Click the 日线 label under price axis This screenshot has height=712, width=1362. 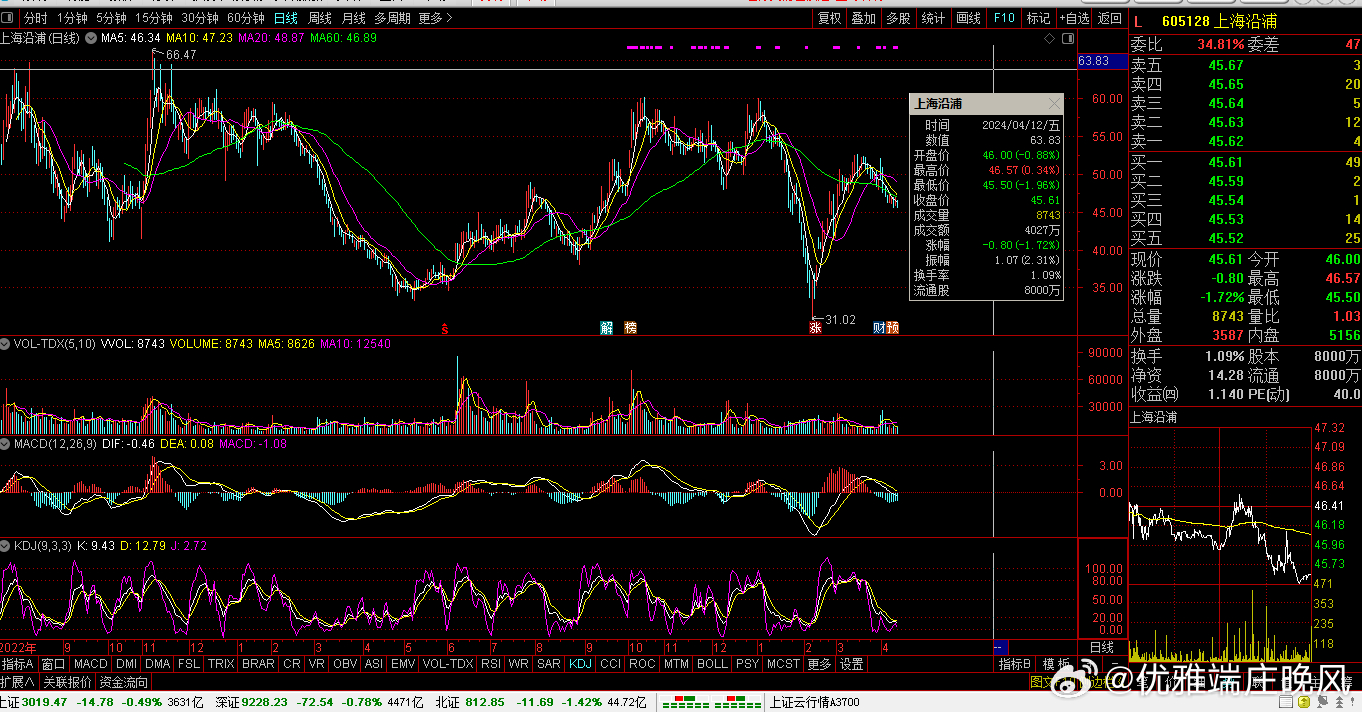tap(1101, 647)
